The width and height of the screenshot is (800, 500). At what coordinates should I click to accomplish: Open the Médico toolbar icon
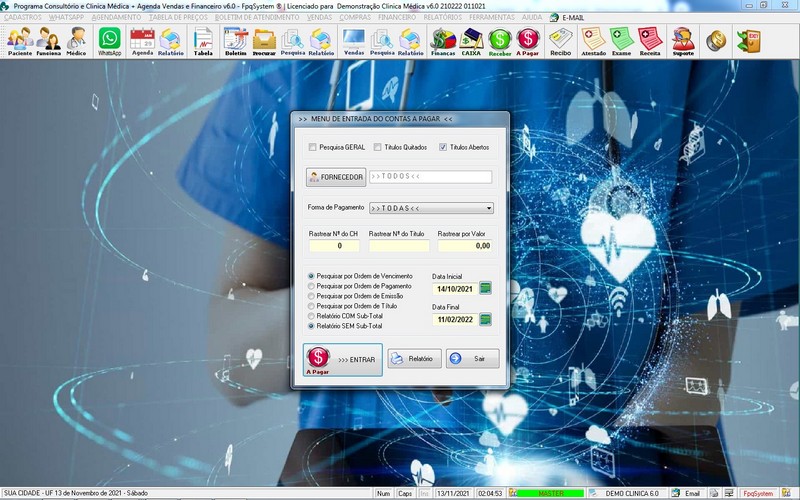pyautogui.click(x=76, y=40)
